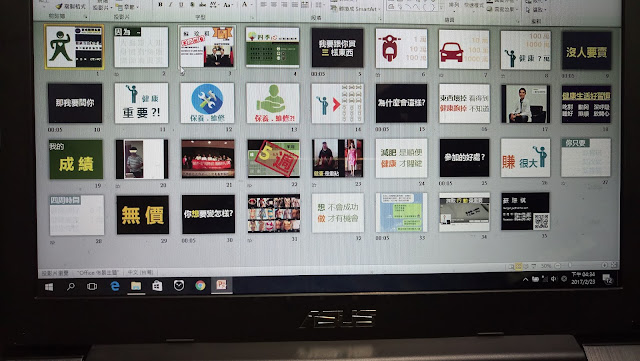The width and height of the screenshot is (640, 361).
Task: Select slide 29 無價
Action: coord(142,215)
